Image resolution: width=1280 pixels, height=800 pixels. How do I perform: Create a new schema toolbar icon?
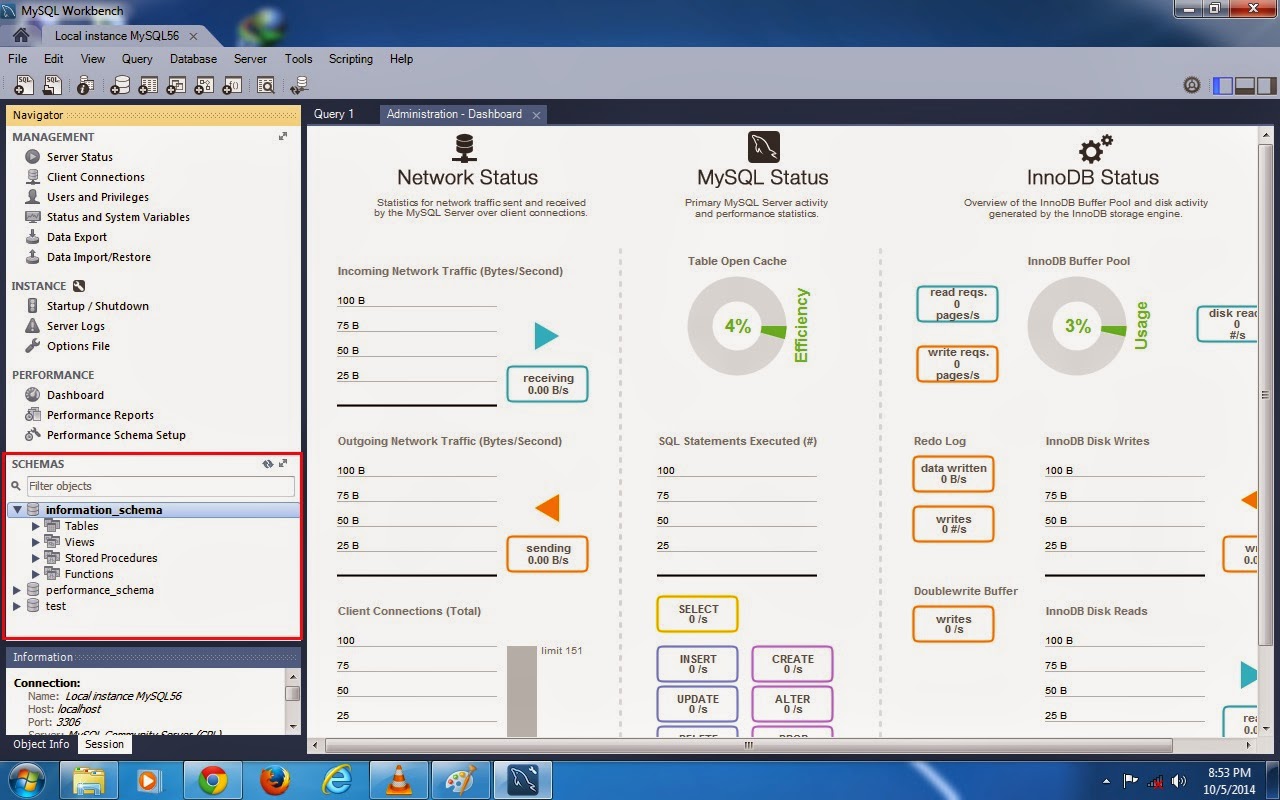pyautogui.click(x=120, y=86)
